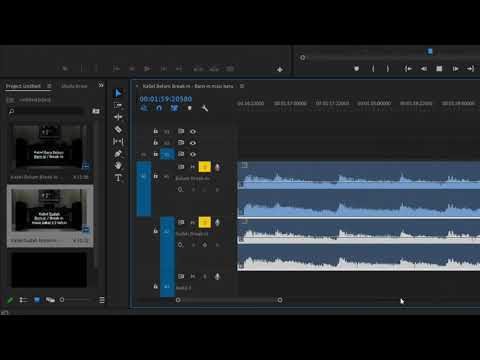Toggle sync lock on track V3
The height and width of the screenshot is (360, 480).
[x=181, y=131]
